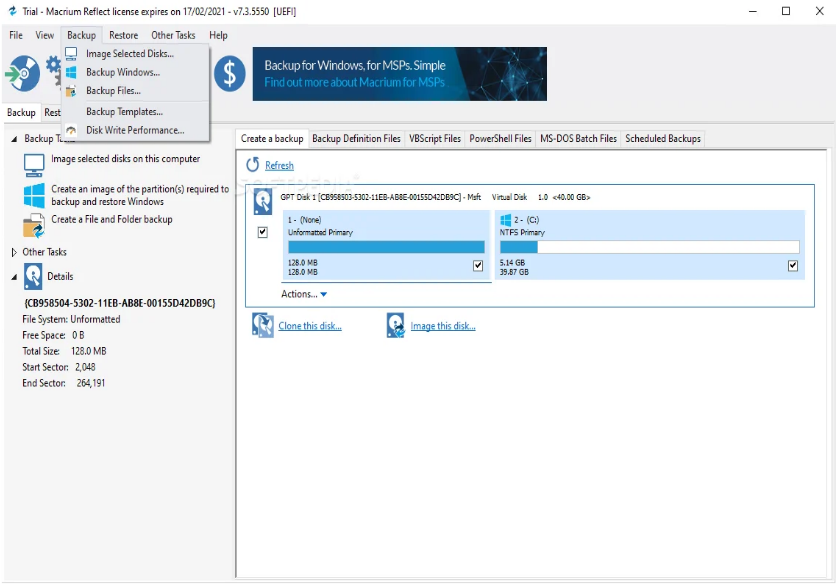The image size is (836, 584).
Task: Click Create a File and Folder backup
Action: click(x=111, y=219)
